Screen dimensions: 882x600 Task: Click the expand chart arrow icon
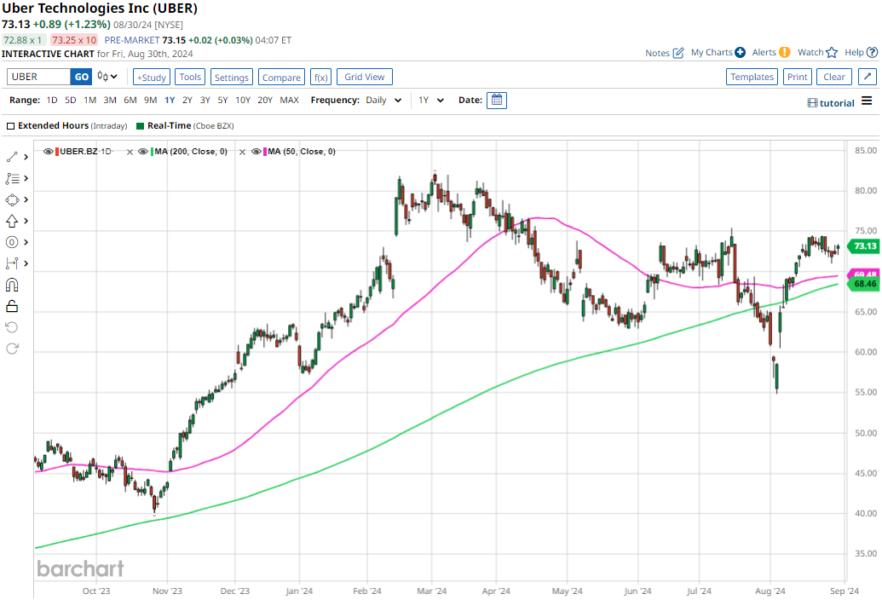tap(867, 76)
